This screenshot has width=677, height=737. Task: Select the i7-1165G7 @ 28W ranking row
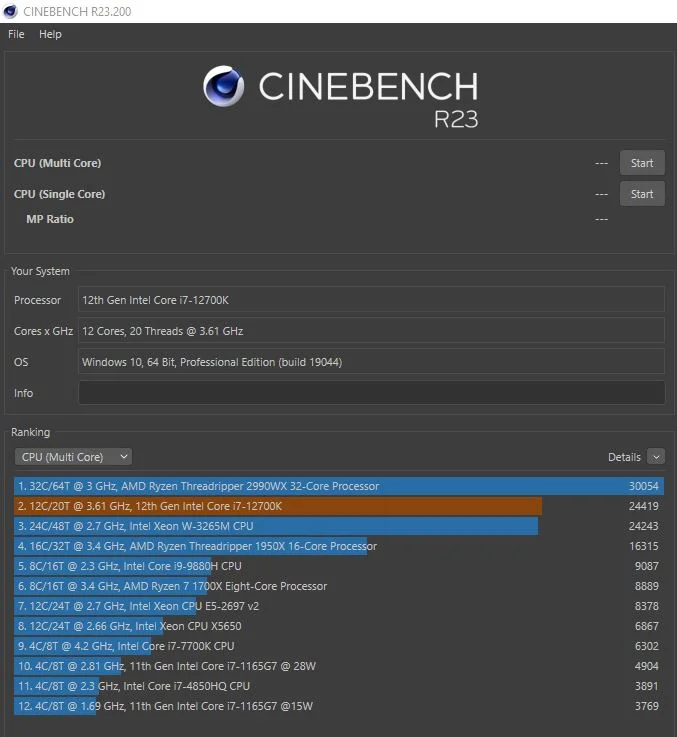pos(338,666)
